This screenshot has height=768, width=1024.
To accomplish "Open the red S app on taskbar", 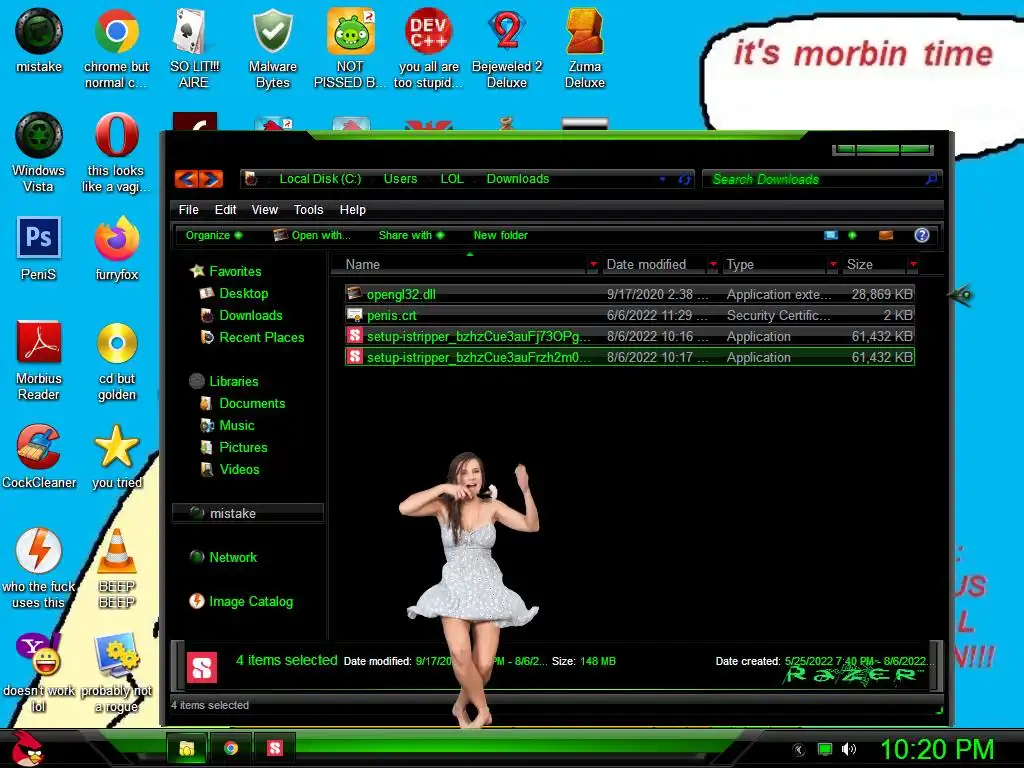I will click(x=275, y=748).
